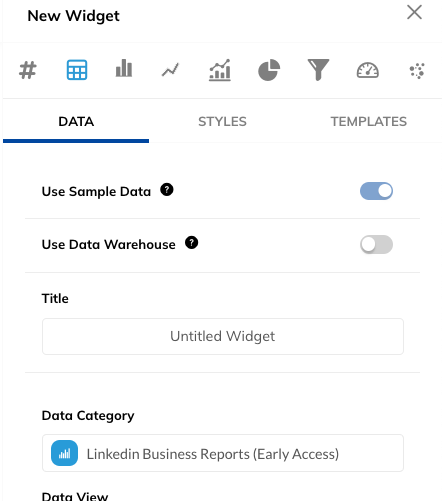
Task: Click the Use Data Warehouse label
Action: tap(109, 245)
